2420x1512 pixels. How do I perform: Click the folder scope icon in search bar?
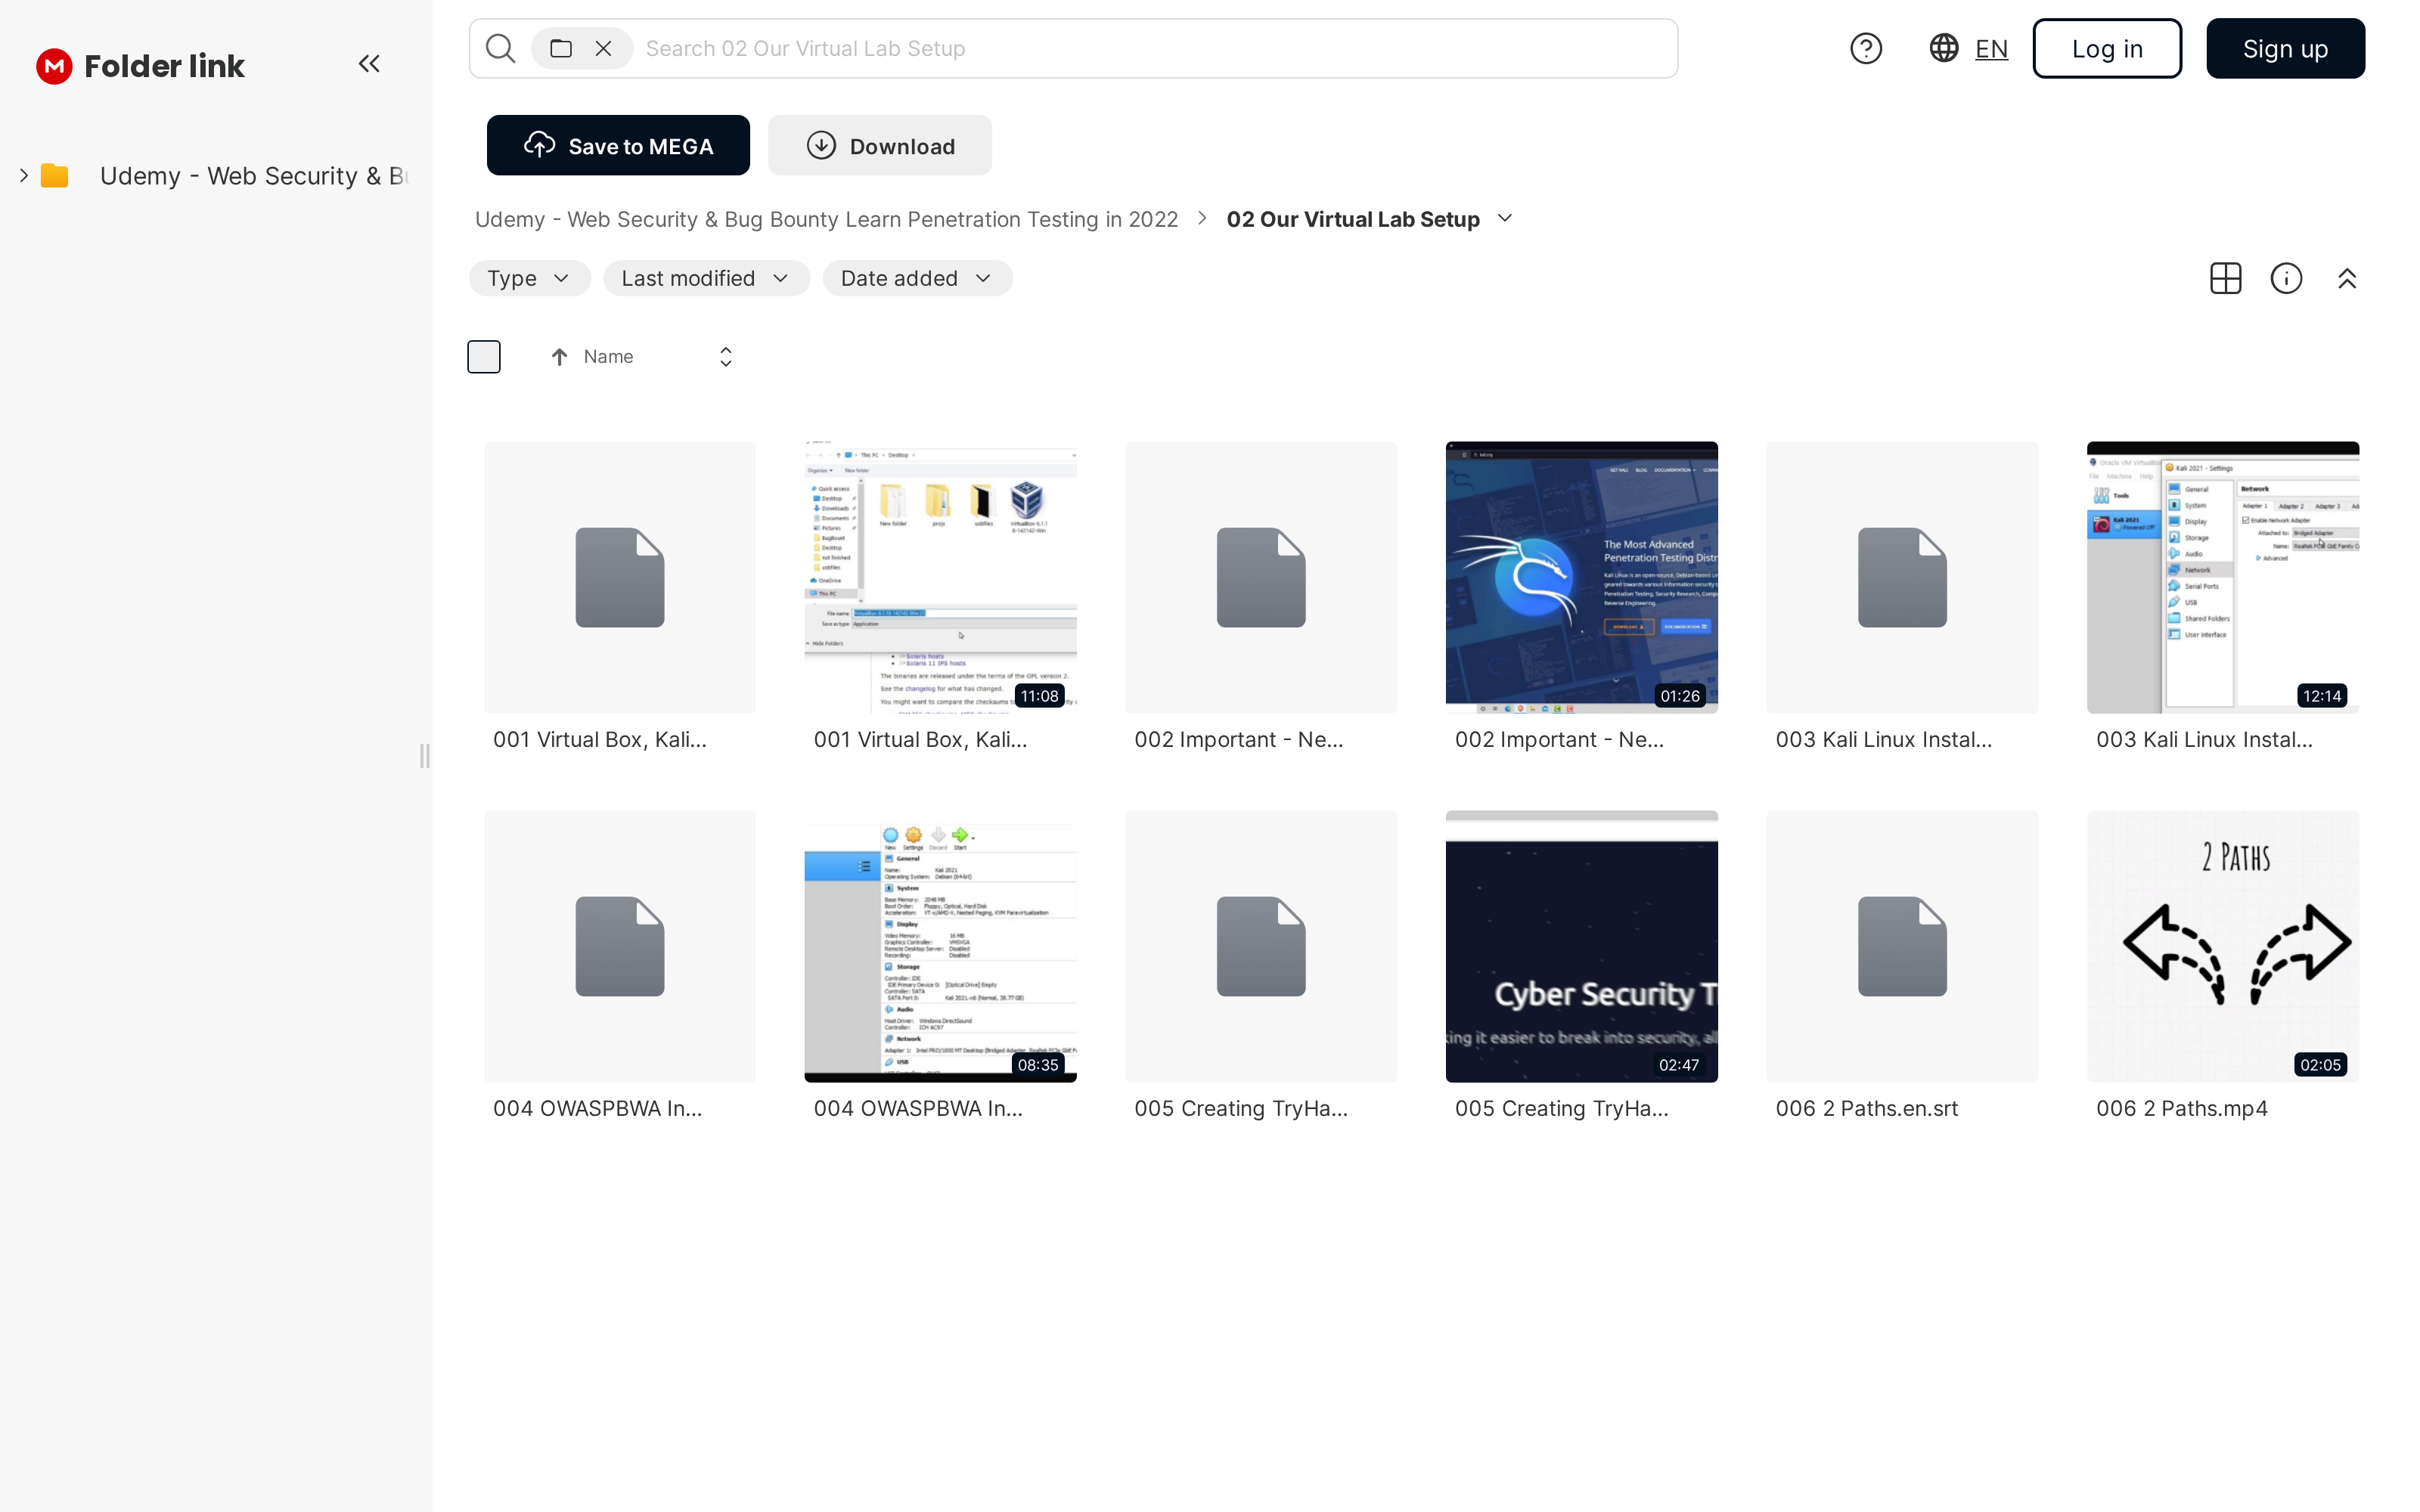(x=561, y=48)
